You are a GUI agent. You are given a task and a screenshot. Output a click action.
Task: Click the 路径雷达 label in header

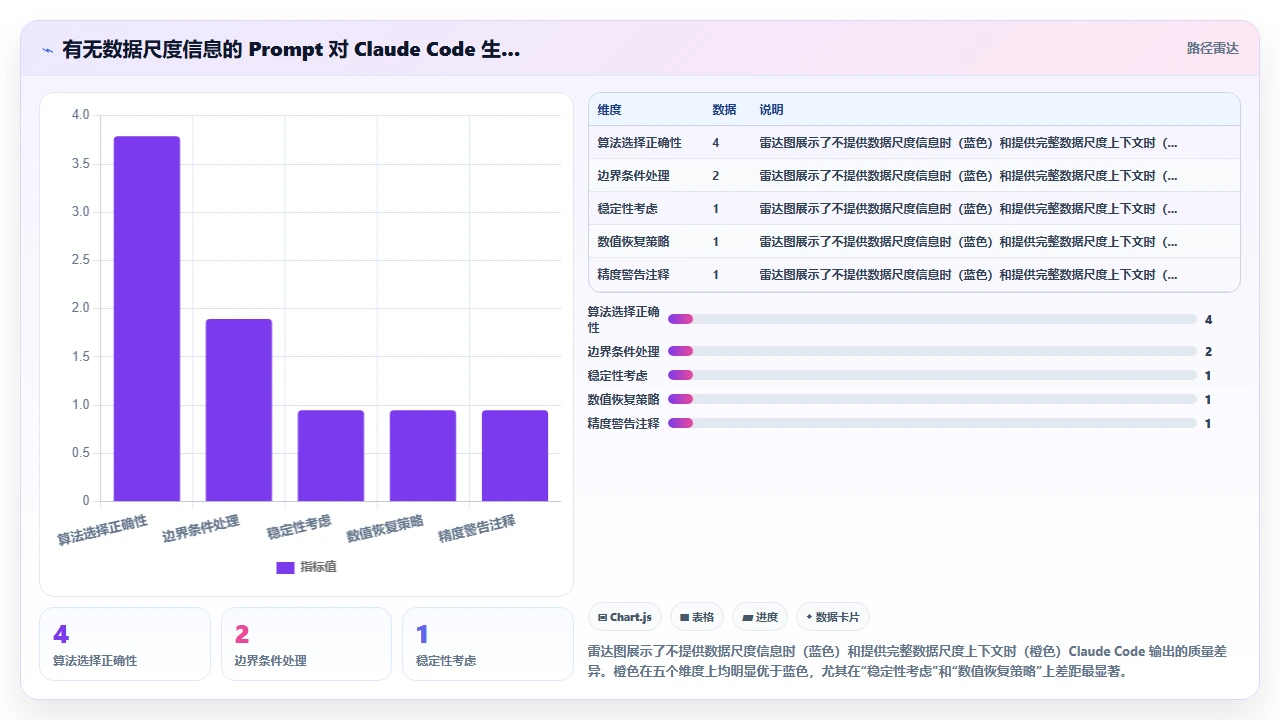point(1212,48)
